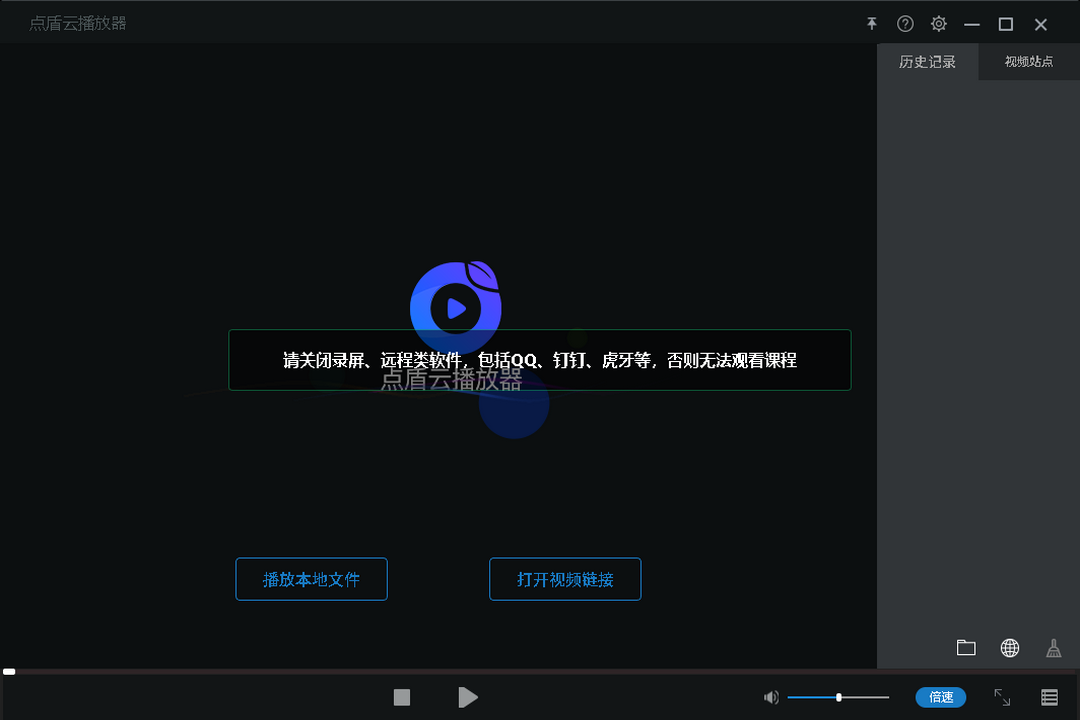1080x720 pixels.
Task: Click the 打开视频链接 button
Action: [x=565, y=579]
